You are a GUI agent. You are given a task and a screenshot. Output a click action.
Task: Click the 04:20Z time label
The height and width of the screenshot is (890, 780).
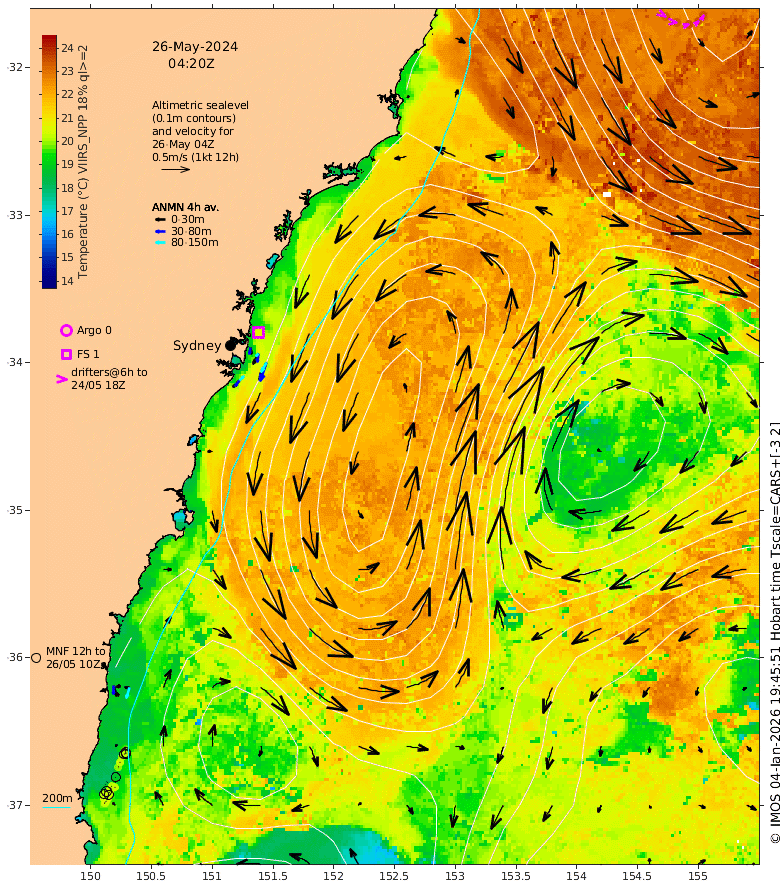click(x=191, y=64)
